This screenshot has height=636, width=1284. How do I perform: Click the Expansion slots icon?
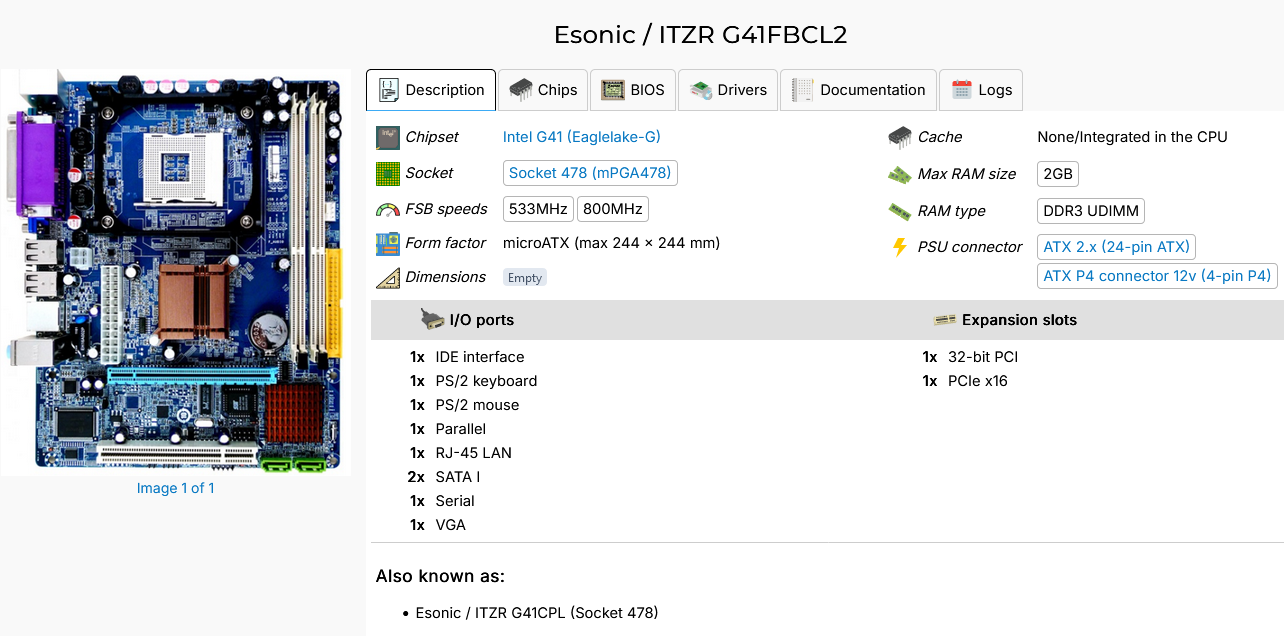pyautogui.click(x=944, y=320)
